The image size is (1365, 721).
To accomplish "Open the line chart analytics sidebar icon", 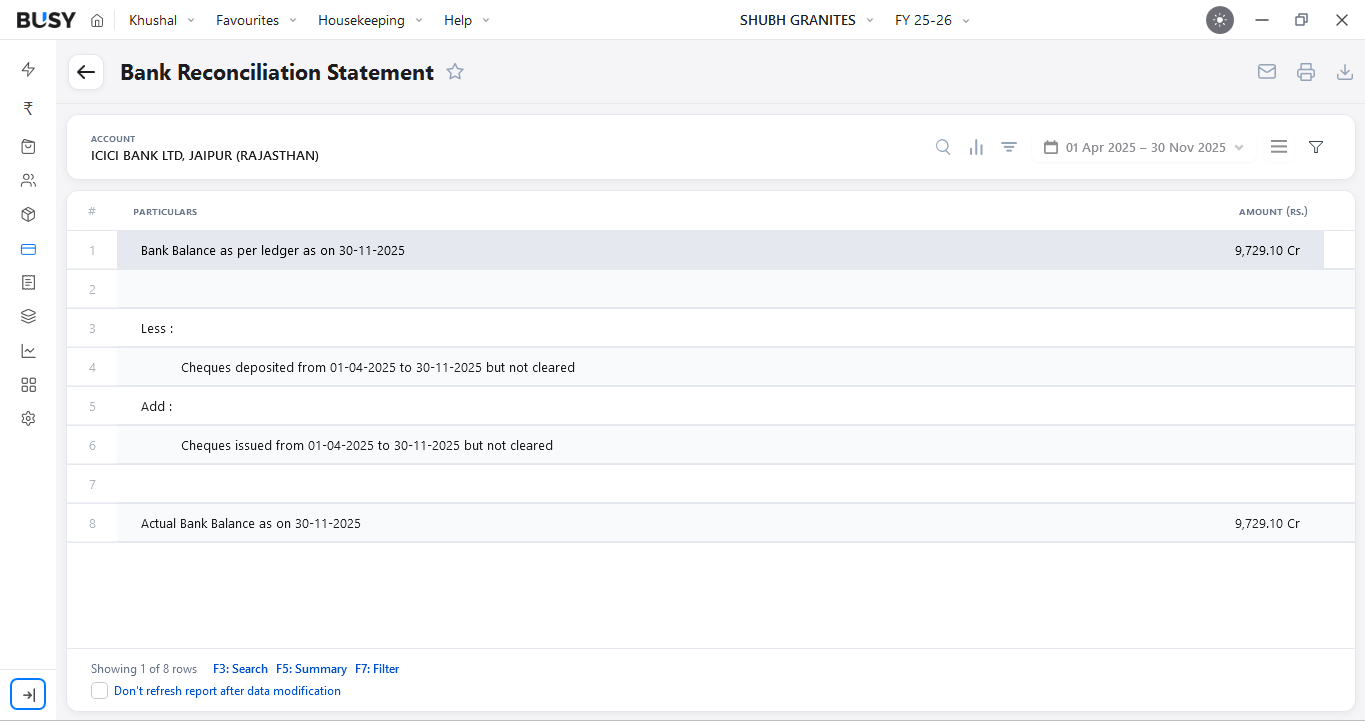I will [x=28, y=351].
